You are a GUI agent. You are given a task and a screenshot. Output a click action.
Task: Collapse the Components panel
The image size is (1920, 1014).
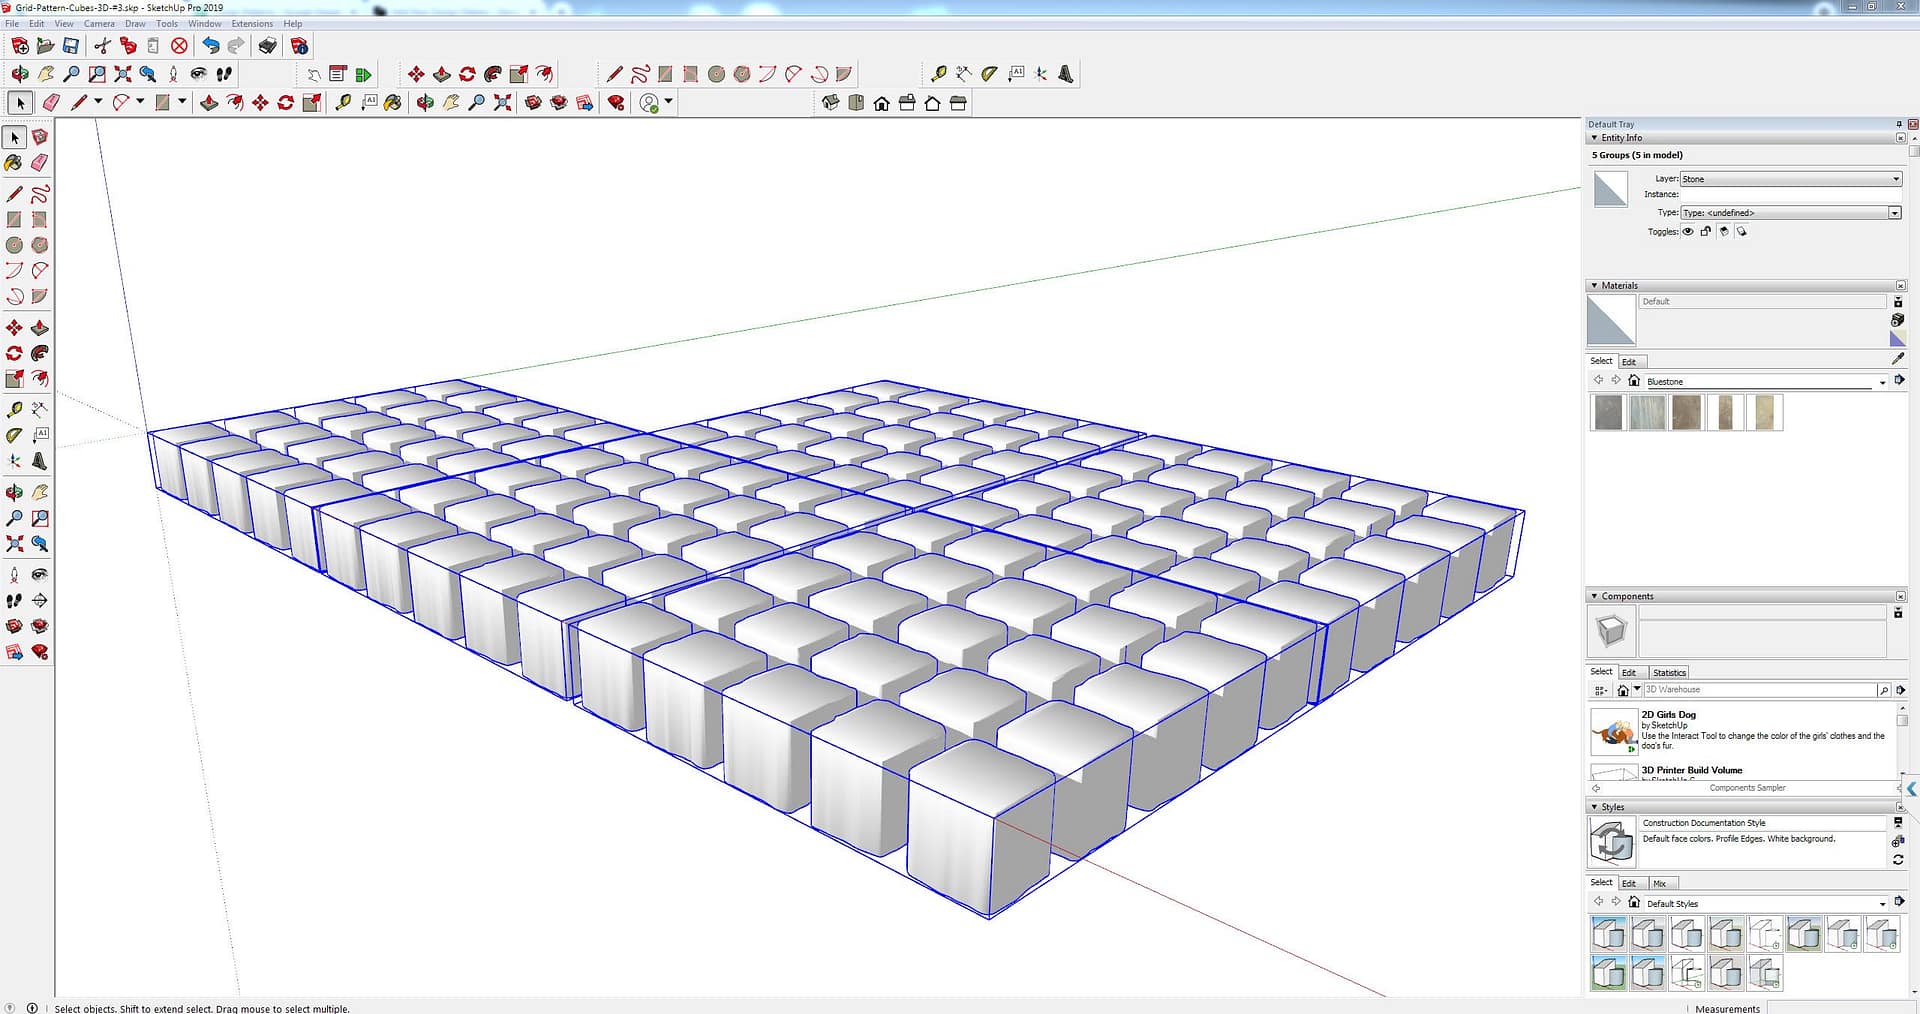(1594, 596)
